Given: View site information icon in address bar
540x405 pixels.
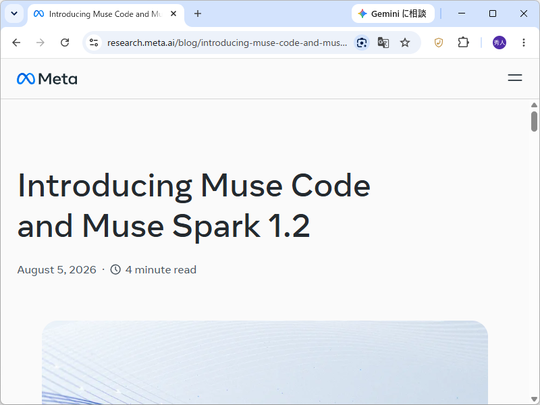Looking at the screenshot, I should [94, 43].
